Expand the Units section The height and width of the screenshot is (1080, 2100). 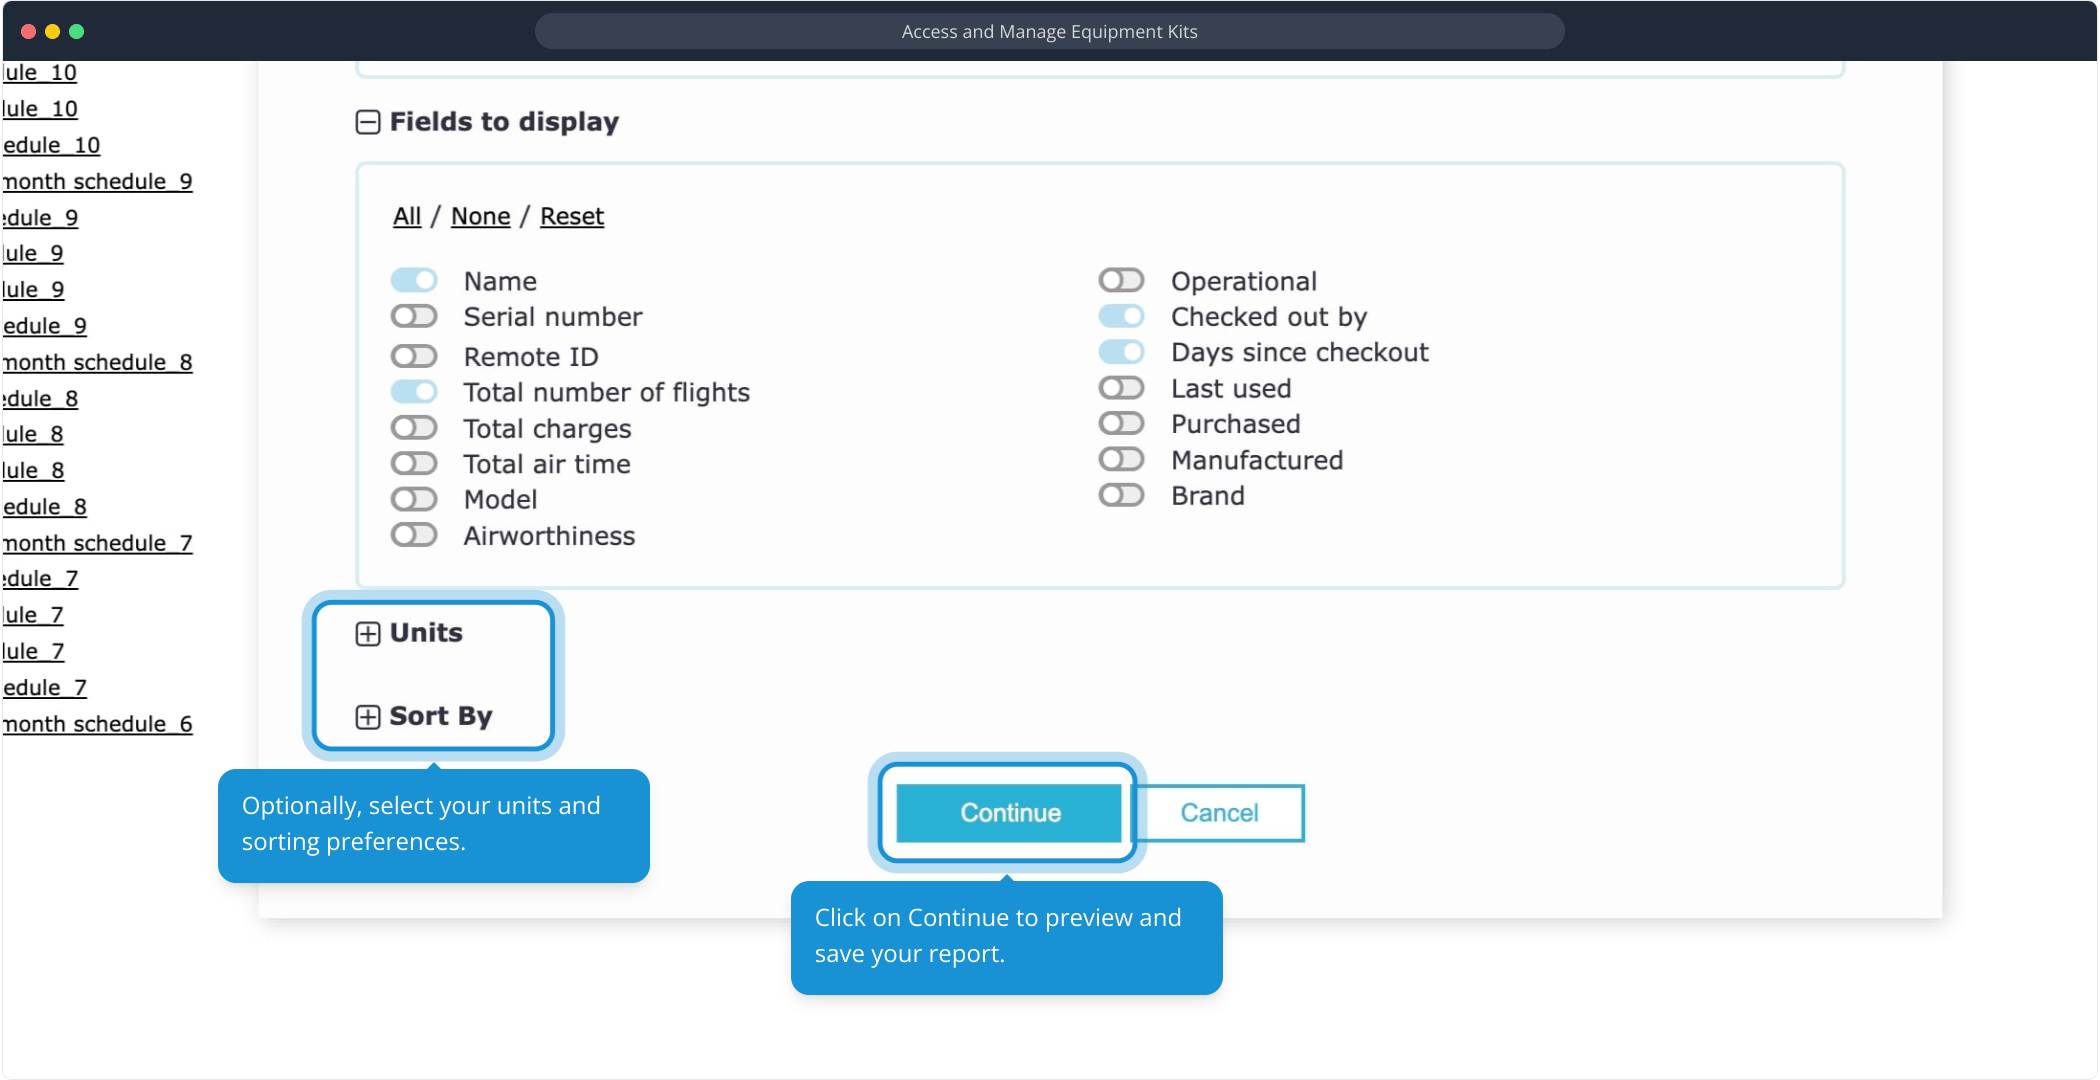coord(368,634)
